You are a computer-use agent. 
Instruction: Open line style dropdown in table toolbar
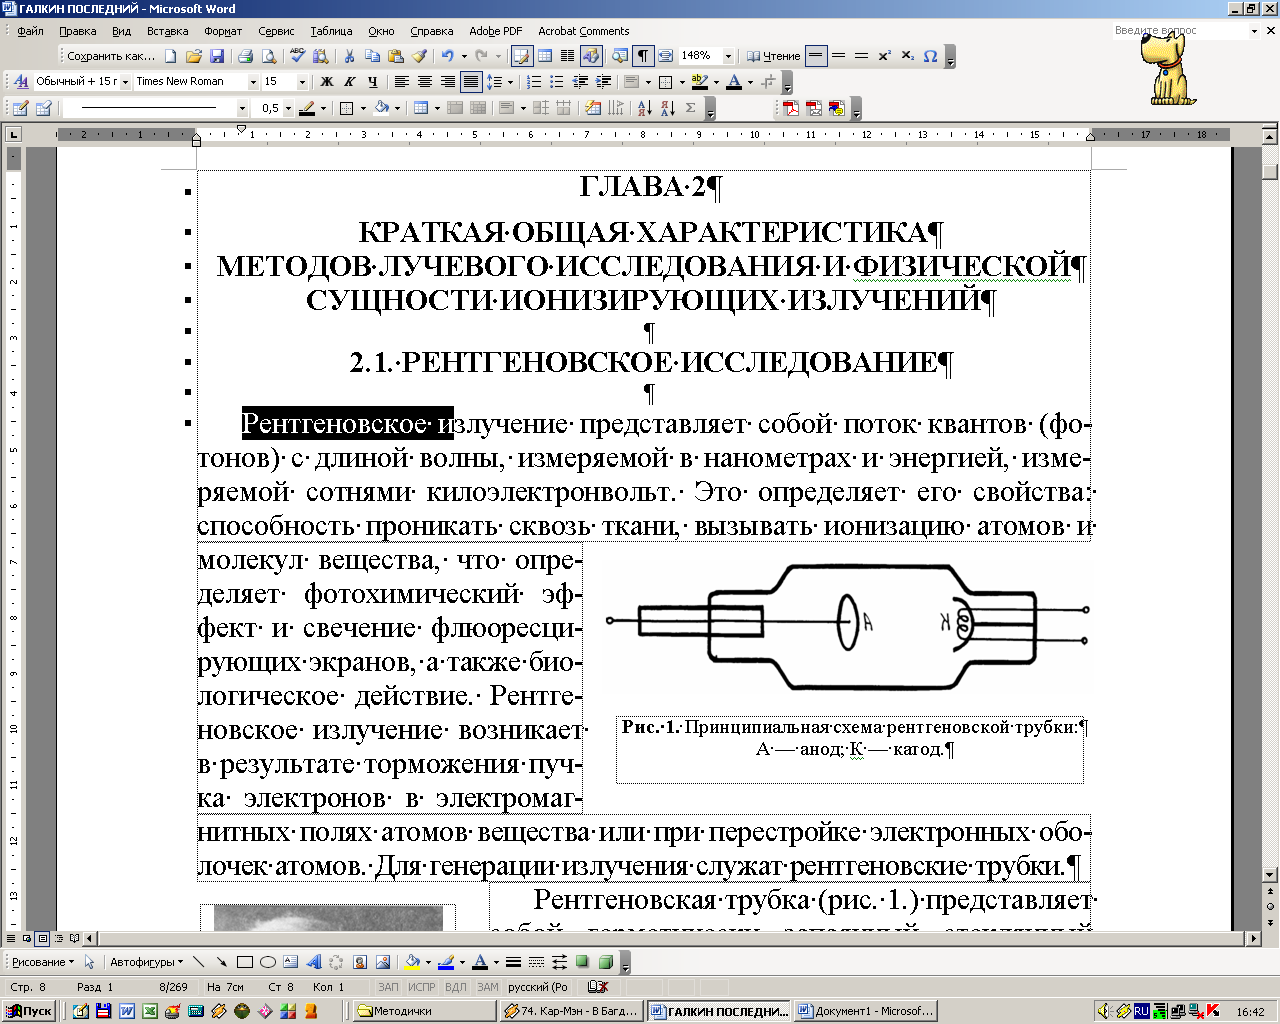242,108
